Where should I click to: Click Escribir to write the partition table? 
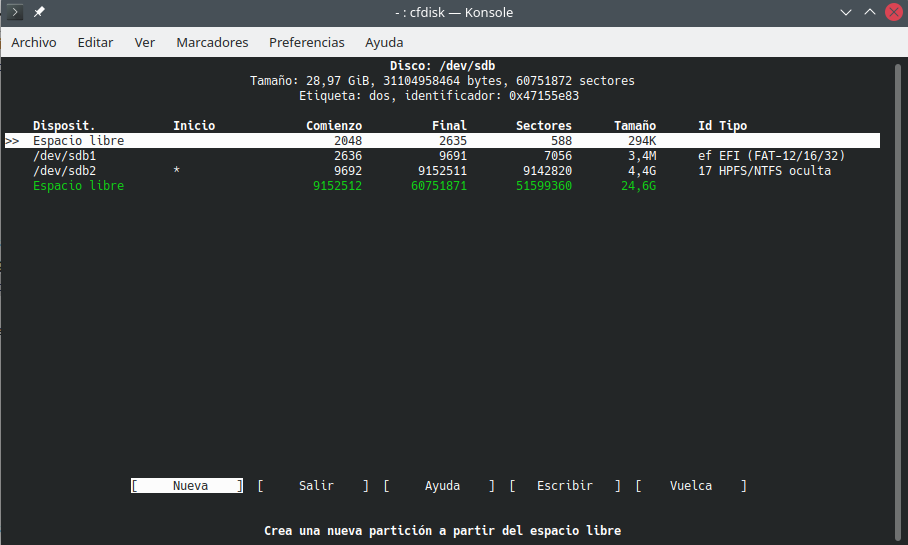click(x=565, y=486)
